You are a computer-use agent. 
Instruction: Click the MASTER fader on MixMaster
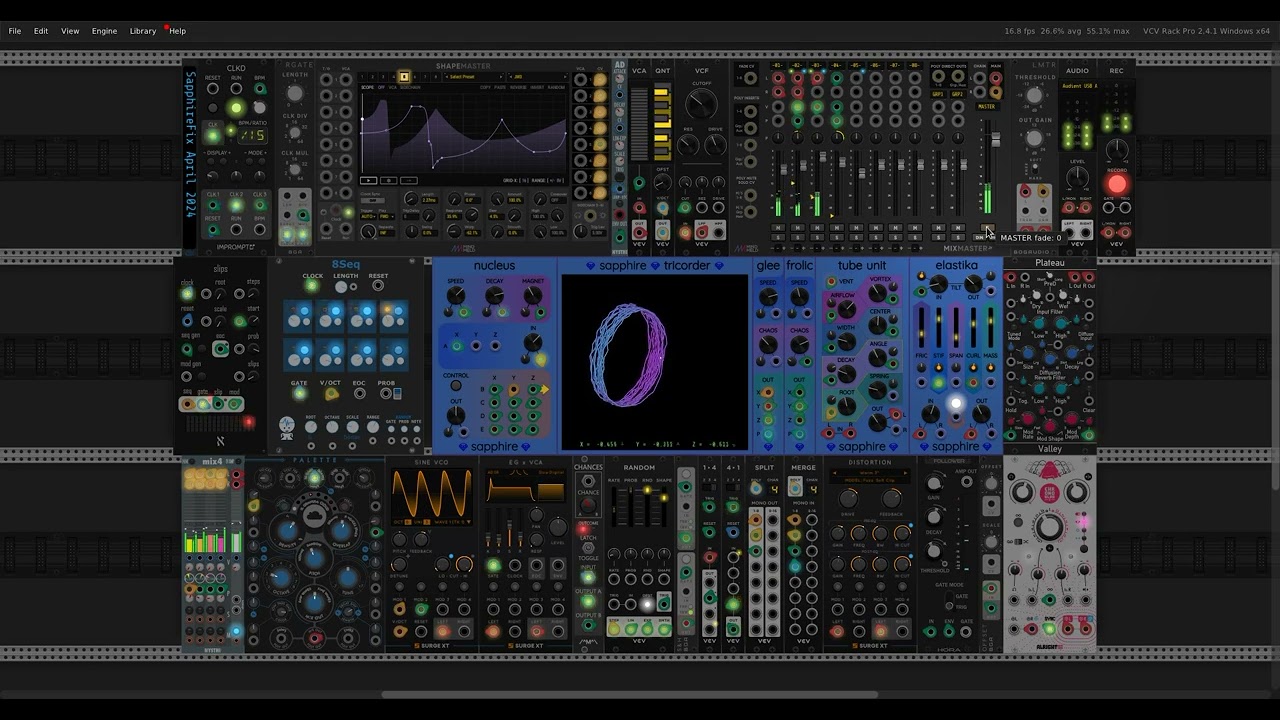(x=995, y=140)
